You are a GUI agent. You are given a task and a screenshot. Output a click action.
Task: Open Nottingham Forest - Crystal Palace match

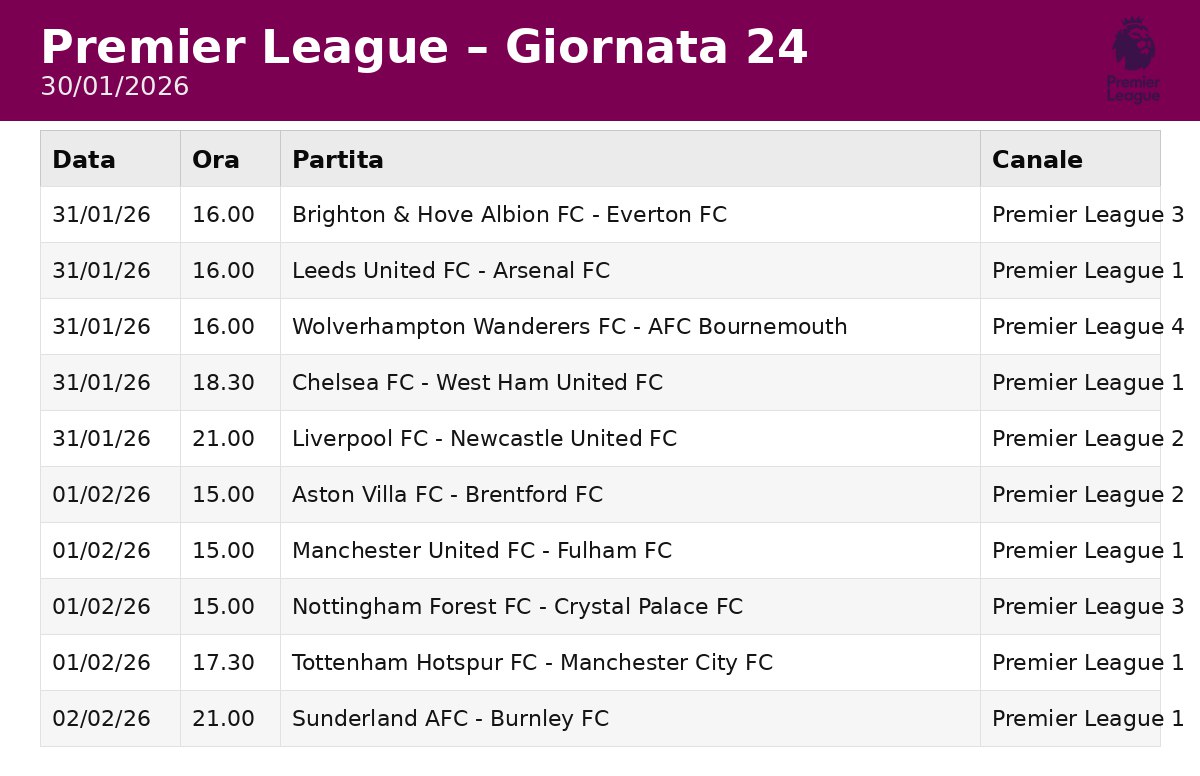coord(600,606)
